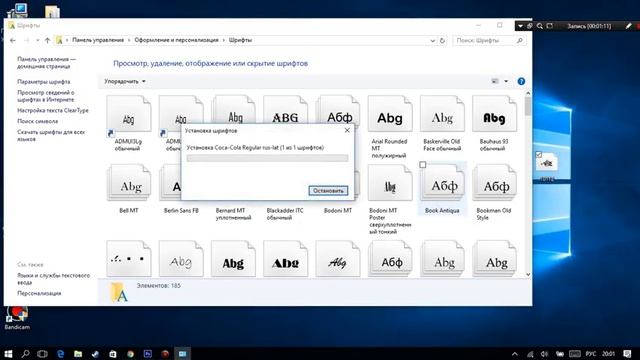Open Task View from taskbar
The width and height of the screenshot is (640, 360).
pos(42,353)
